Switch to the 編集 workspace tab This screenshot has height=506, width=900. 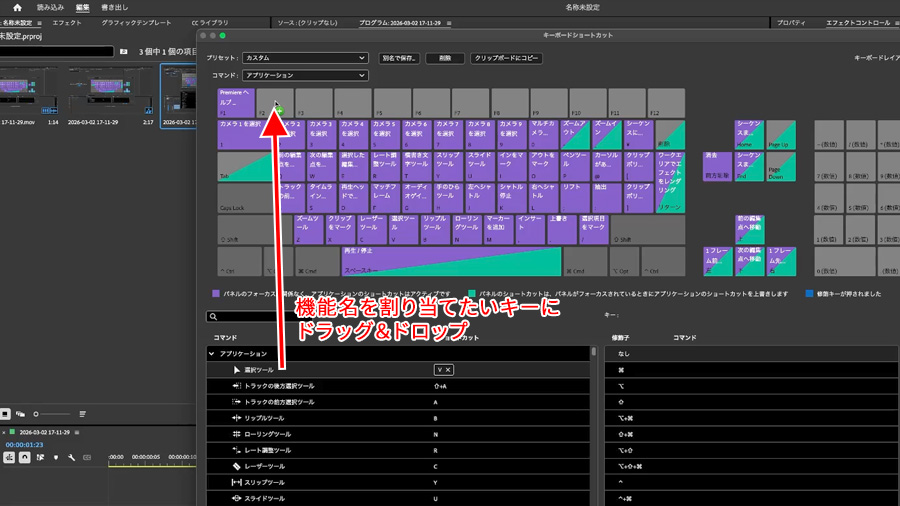tap(83, 7)
